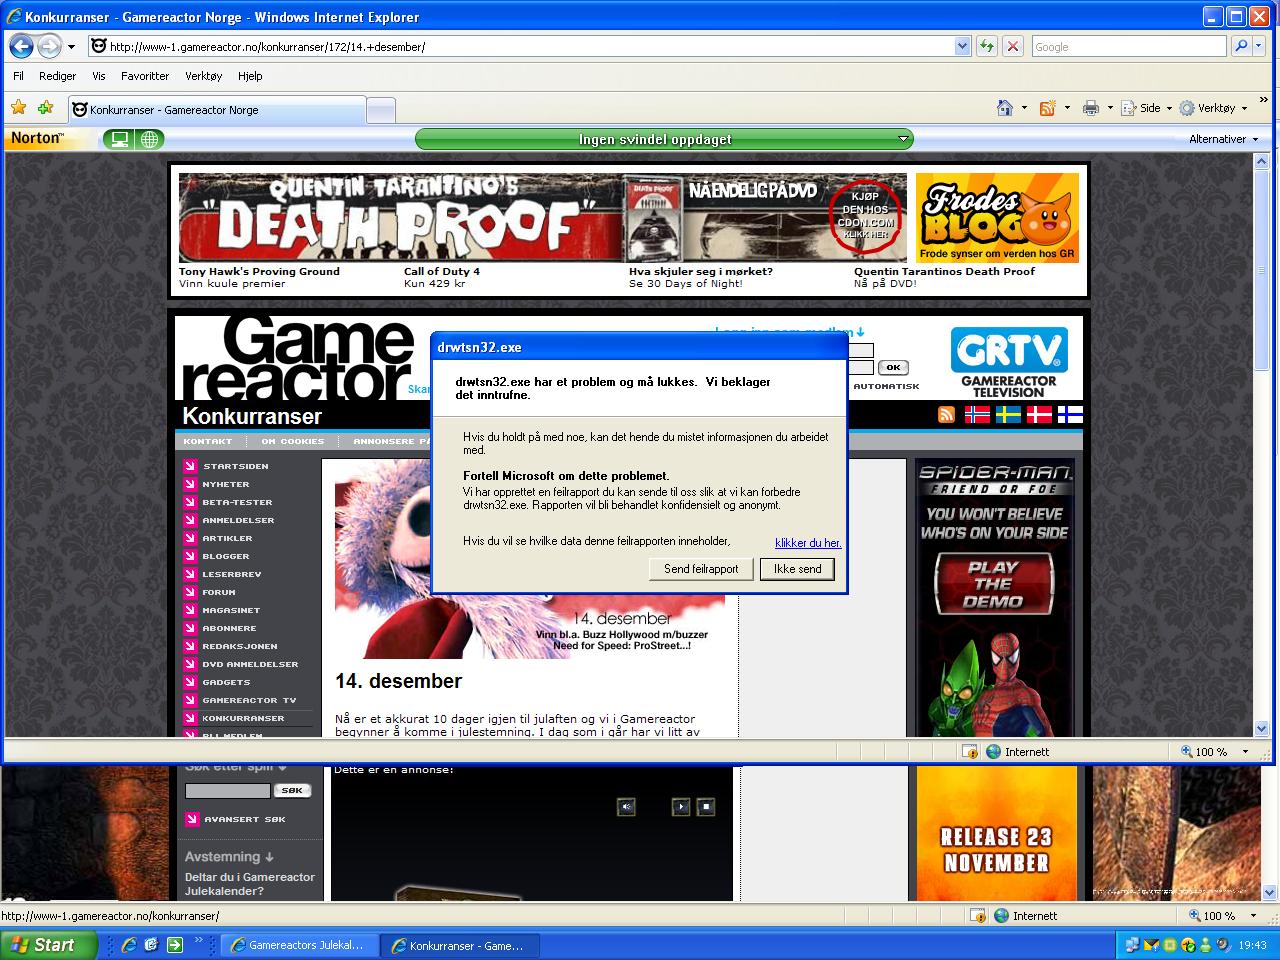Viewport: 1280px width, 960px height.
Task: Click 'Send feilrapport' in the error dialog
Action: pos(701,569)
